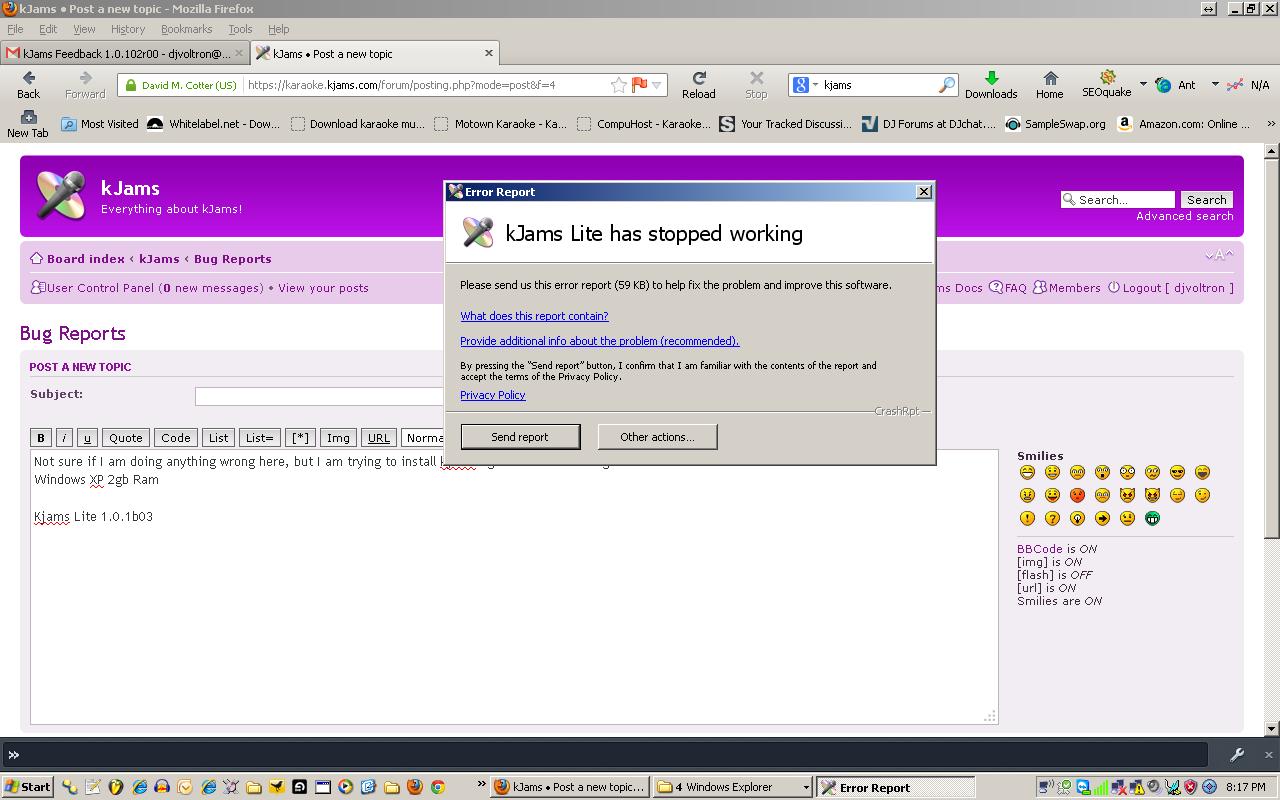Click the Send report button

click(x=520, y=437)
